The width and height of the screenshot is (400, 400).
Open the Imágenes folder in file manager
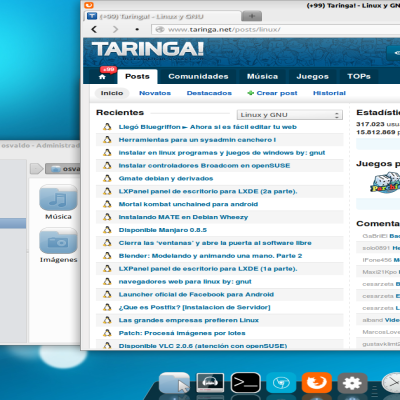click(x=58, y=241)
